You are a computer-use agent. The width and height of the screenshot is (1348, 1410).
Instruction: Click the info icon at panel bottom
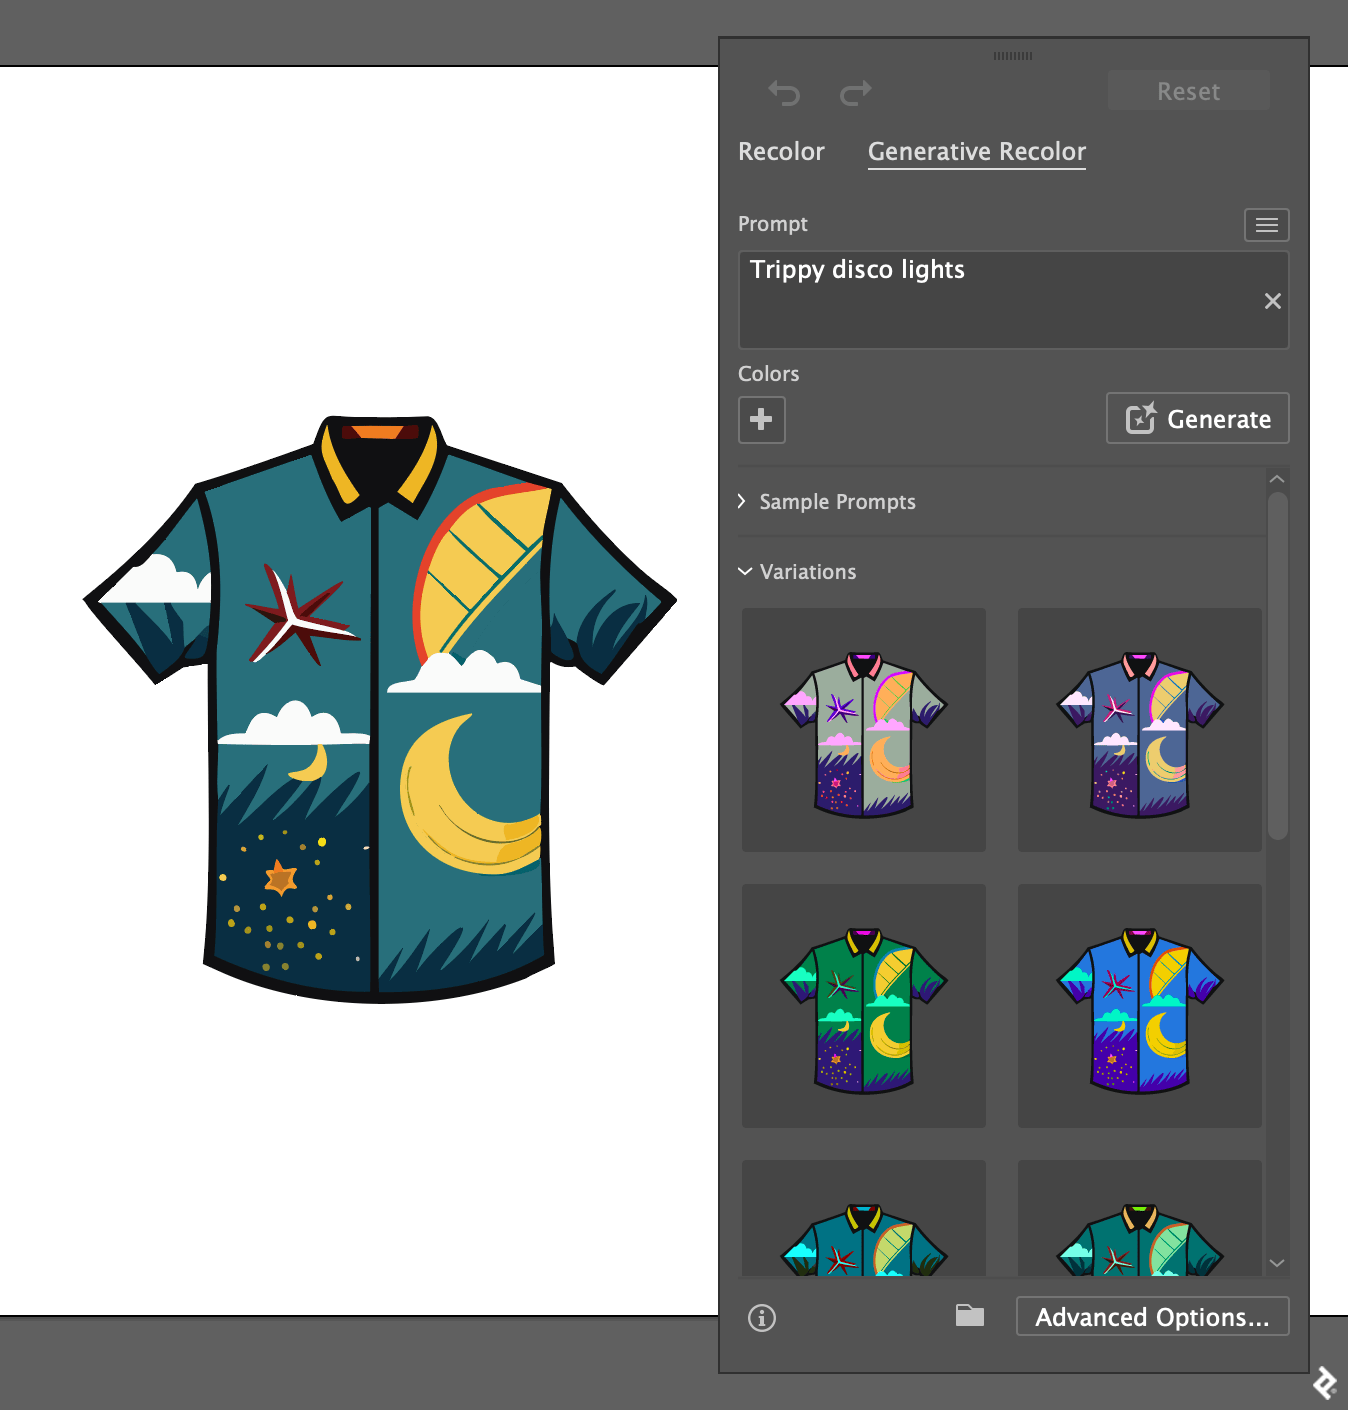click(x=762, y=1318)
